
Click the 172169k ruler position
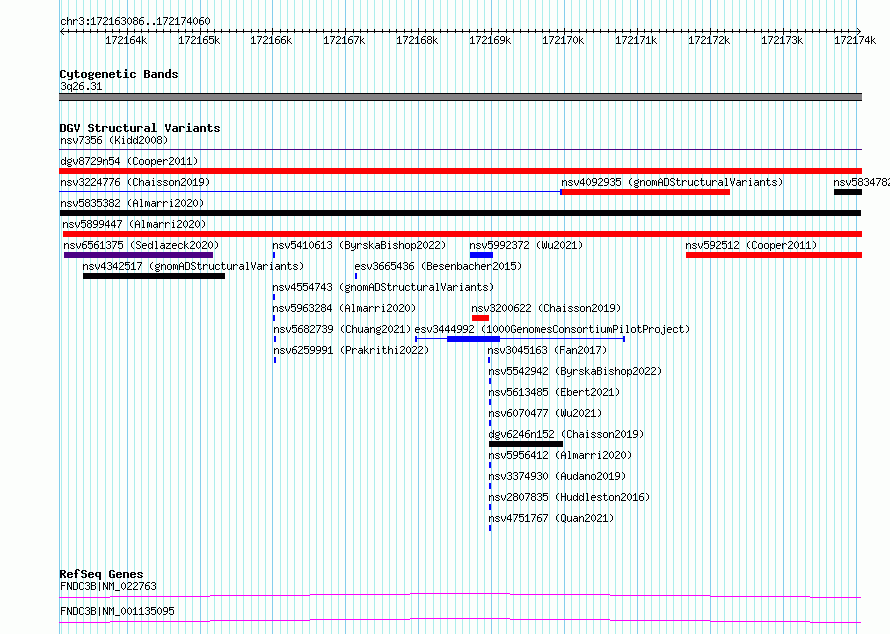coord(490,40)
